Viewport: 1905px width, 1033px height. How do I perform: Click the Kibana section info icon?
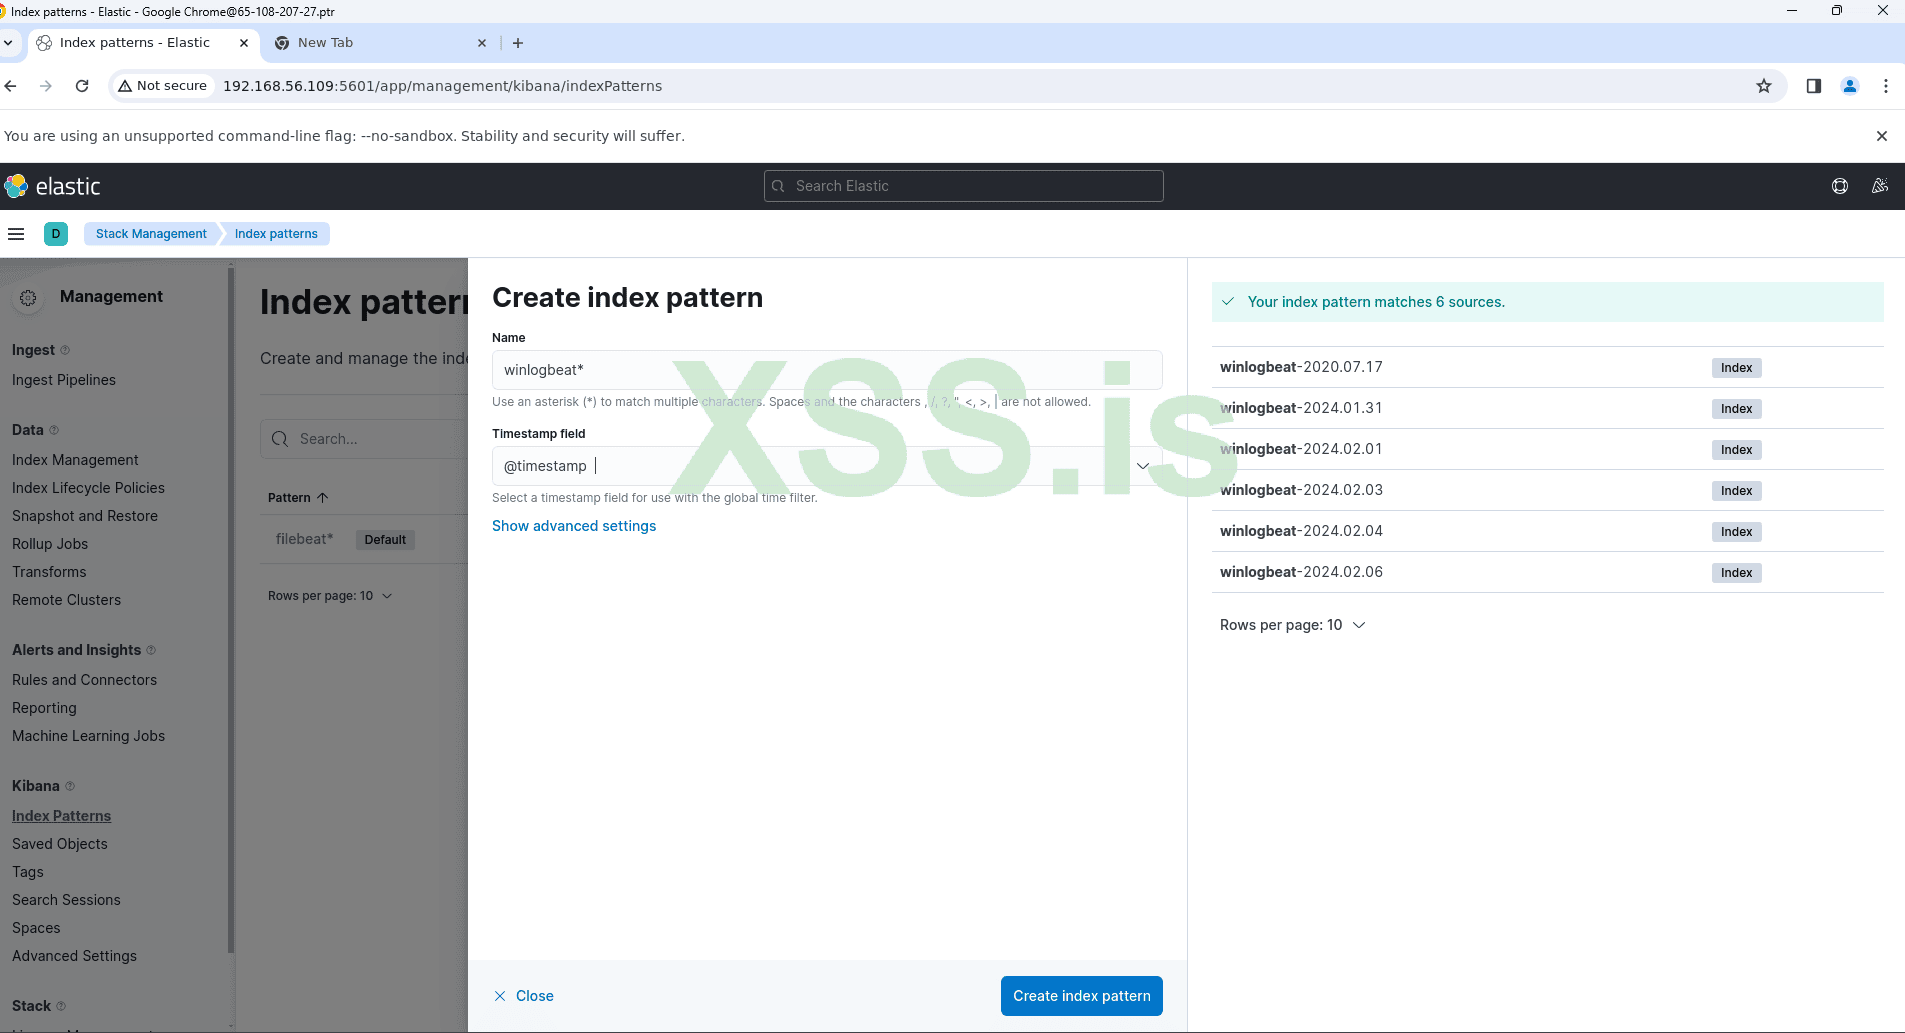(70, 786)
